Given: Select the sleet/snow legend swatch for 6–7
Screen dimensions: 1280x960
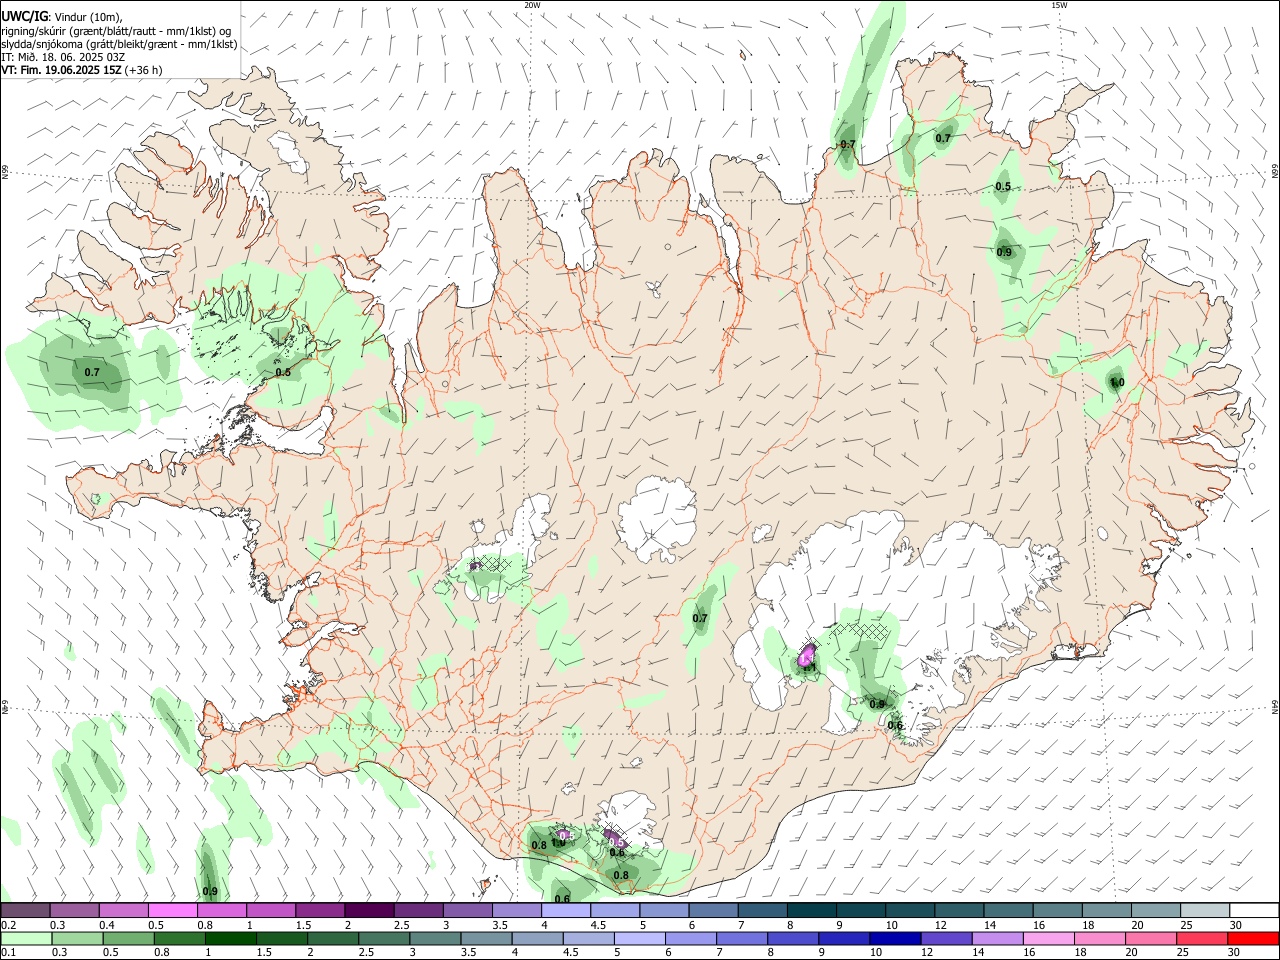Looking at the screenshot, I should (713, 911).
